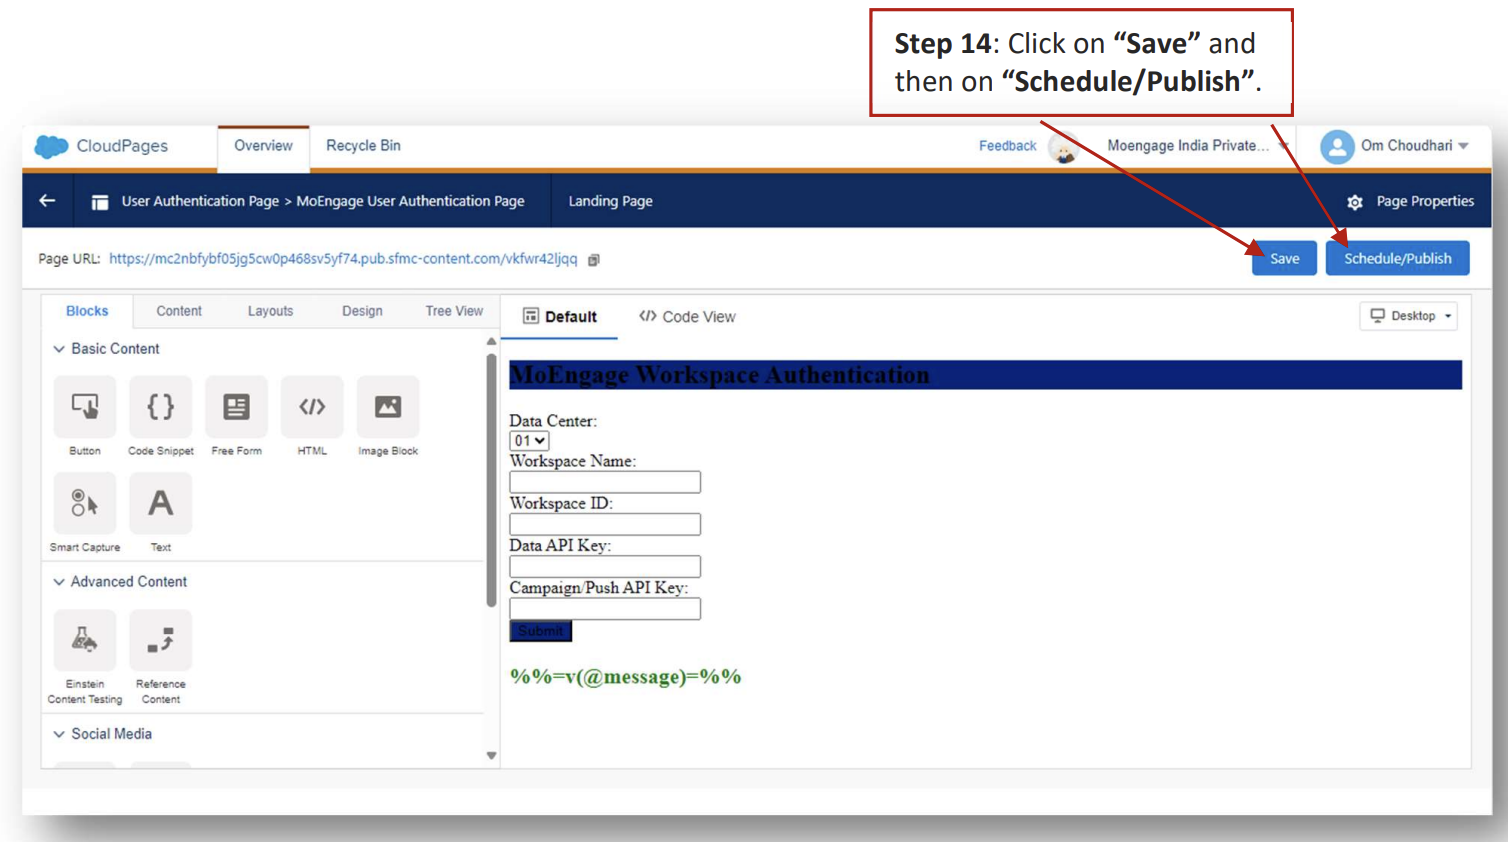Select the HTML block
The image size is (1508, 842).
[312, 407]
